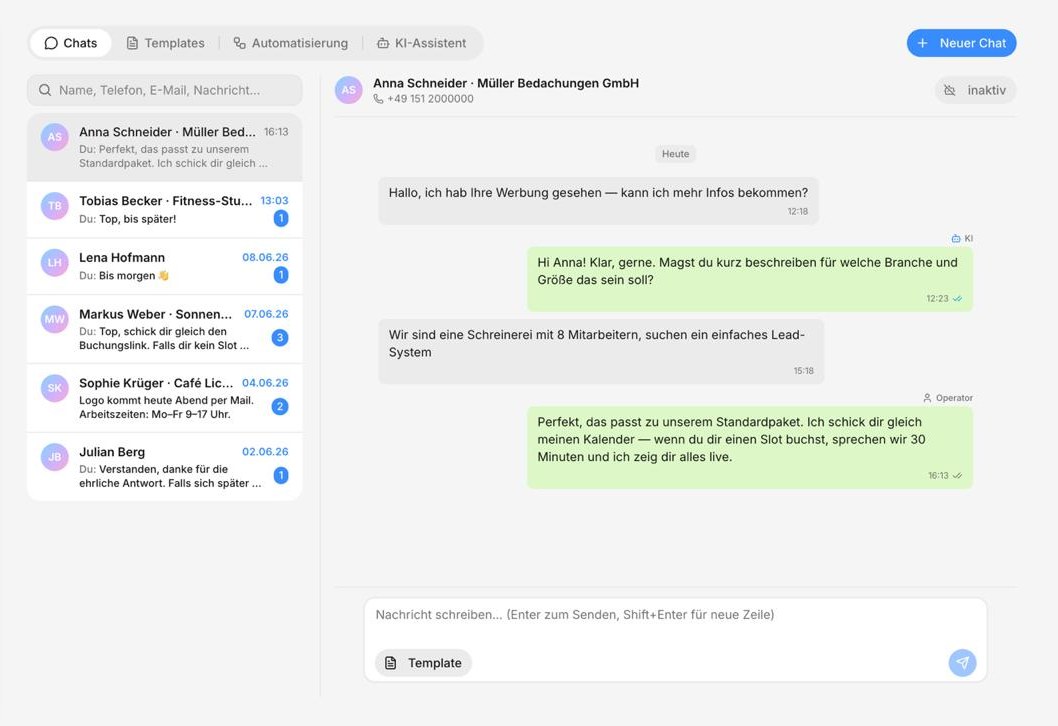Focus the contact search field
This screenshot has height=726, width=1058.
pyautogui.click(x=165, y=90)
